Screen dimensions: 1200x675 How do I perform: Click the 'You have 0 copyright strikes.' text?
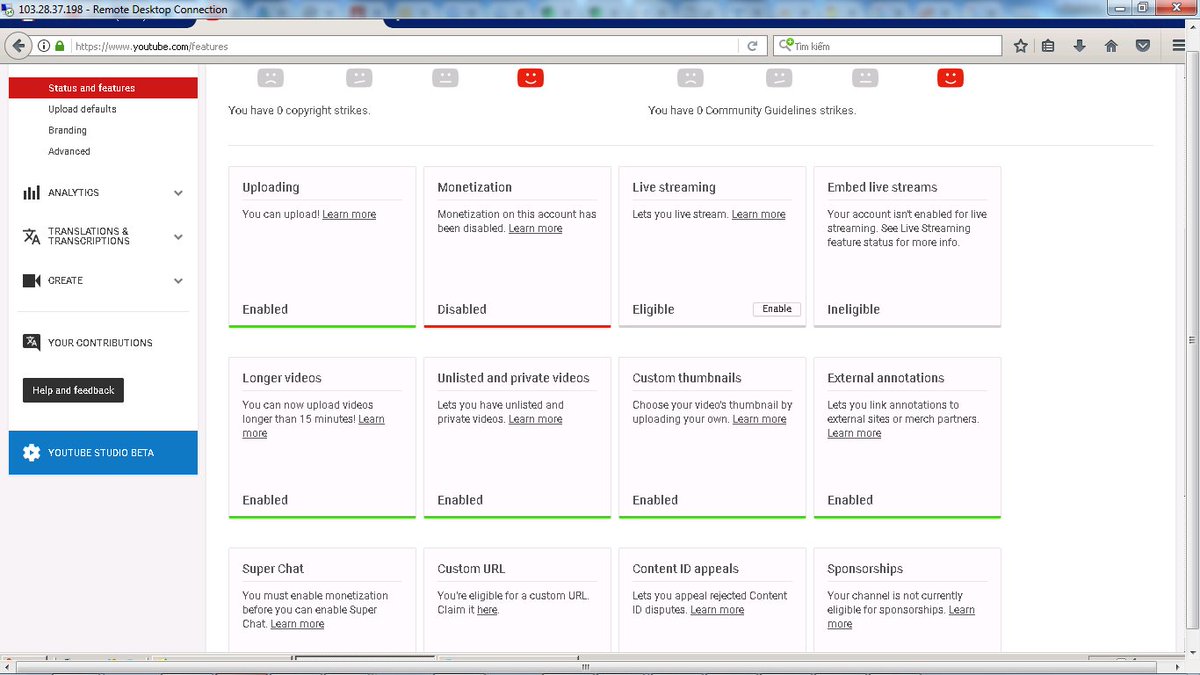coord(299,110)
